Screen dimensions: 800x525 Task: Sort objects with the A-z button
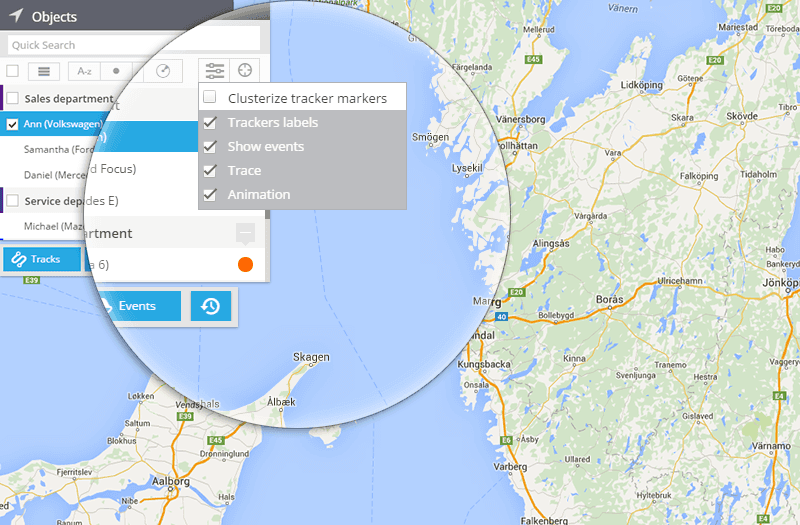tap(85, 71)
